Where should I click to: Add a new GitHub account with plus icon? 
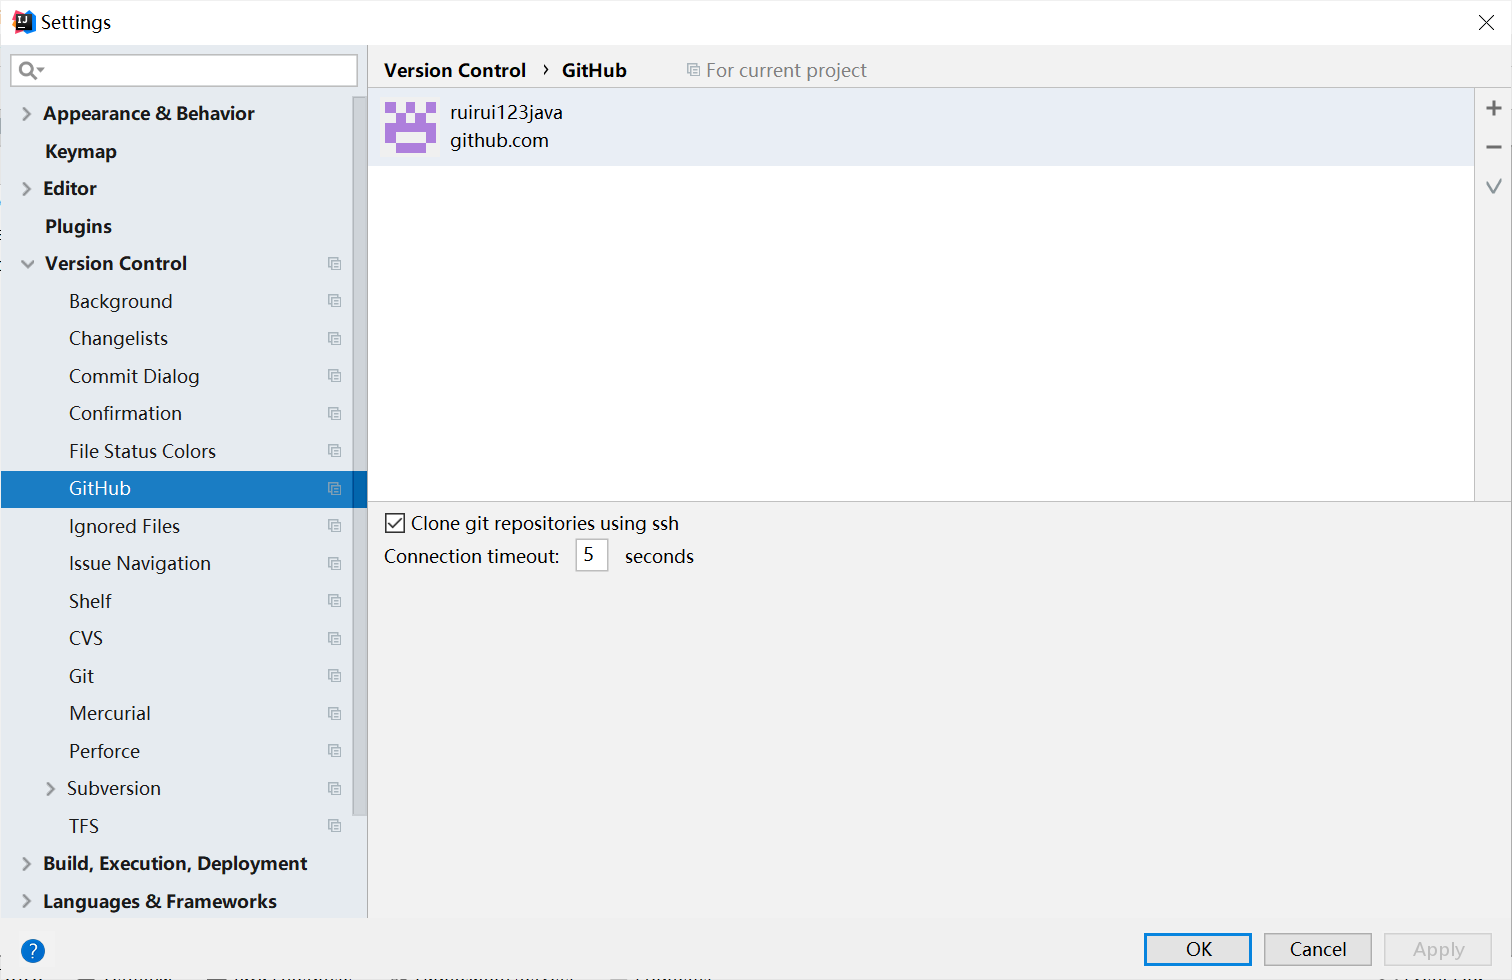tap(1494, 108)
